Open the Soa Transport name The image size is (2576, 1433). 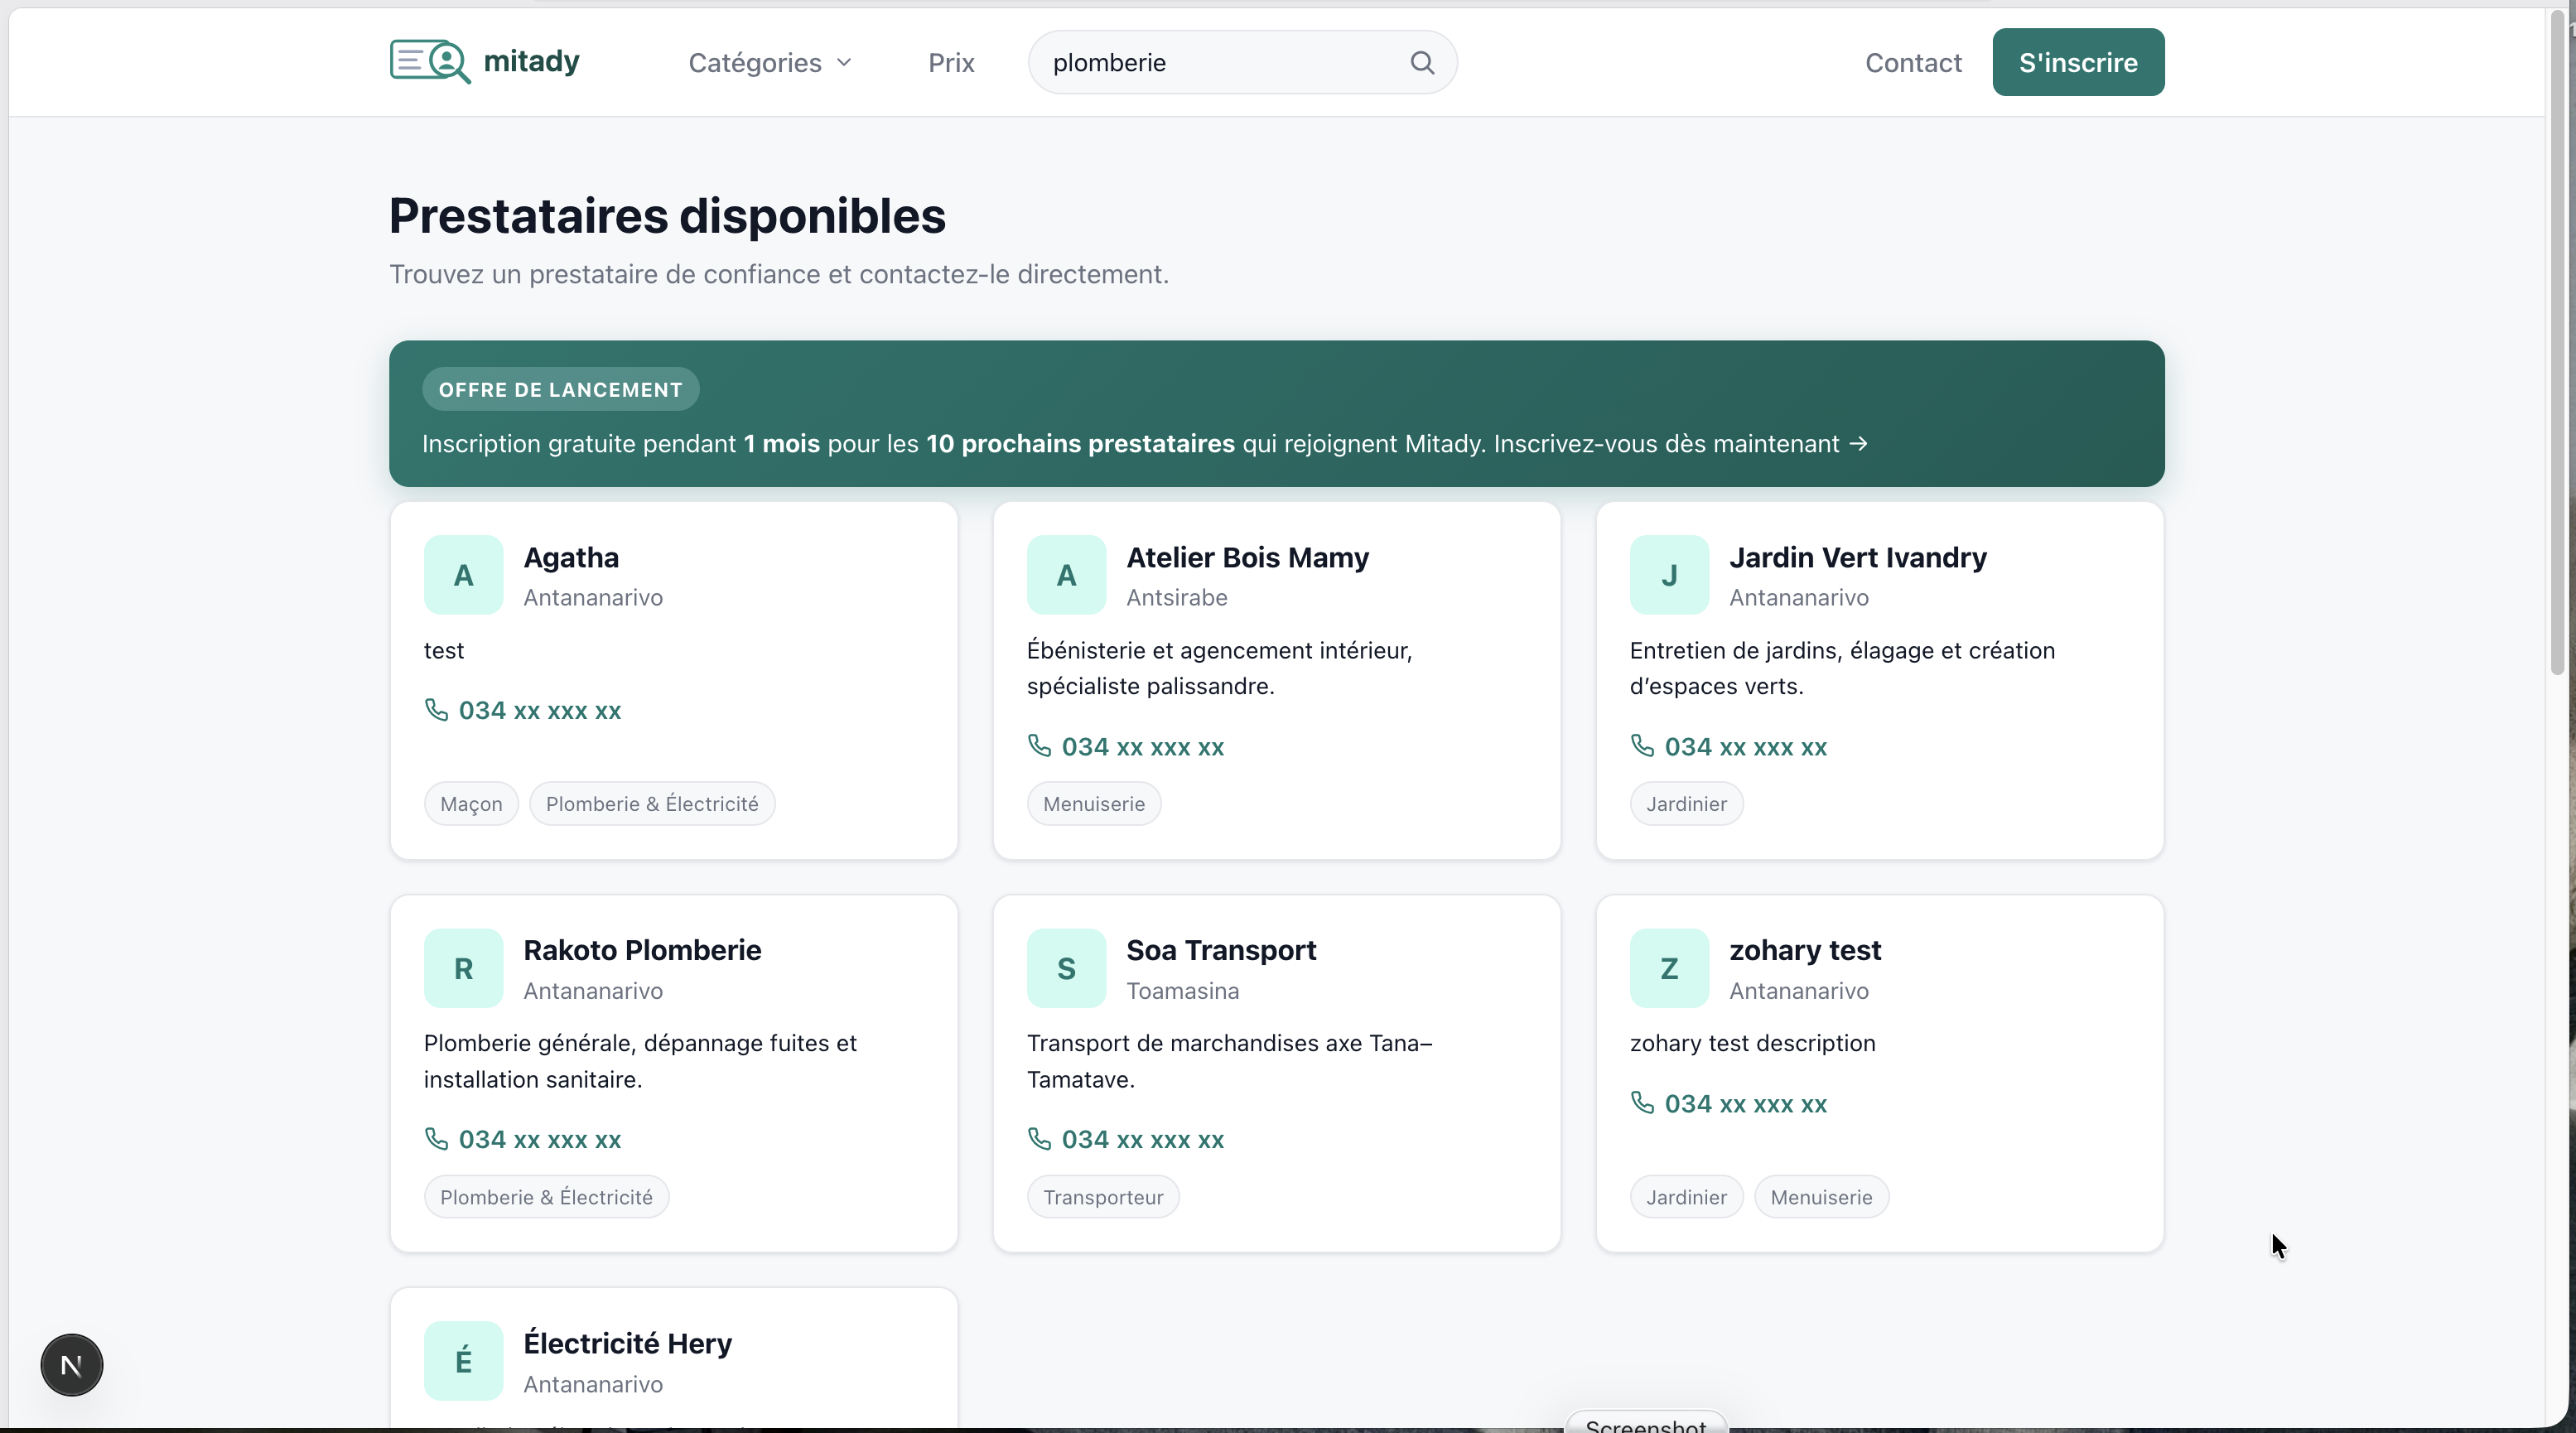point(1221,950)
